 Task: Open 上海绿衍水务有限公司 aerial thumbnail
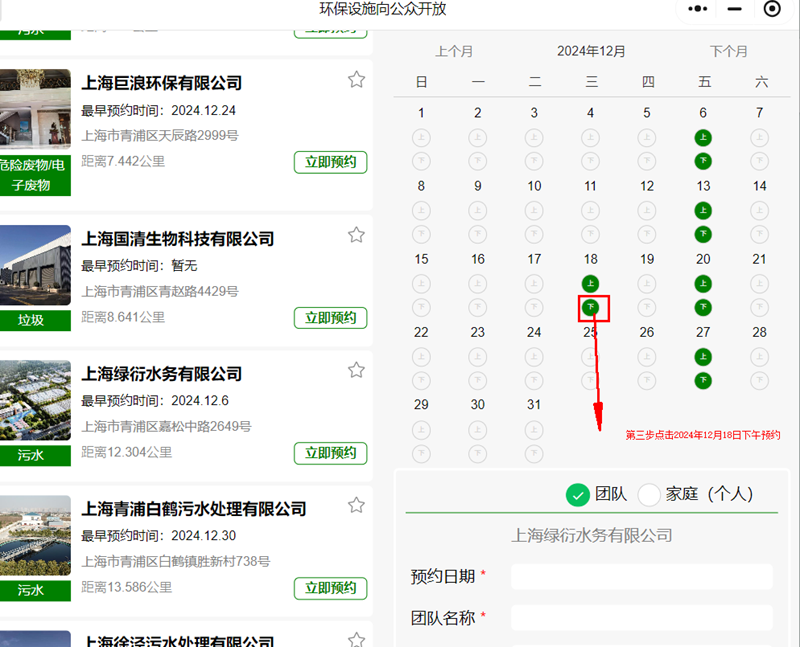pyautogui.click(x=35, y=401)
